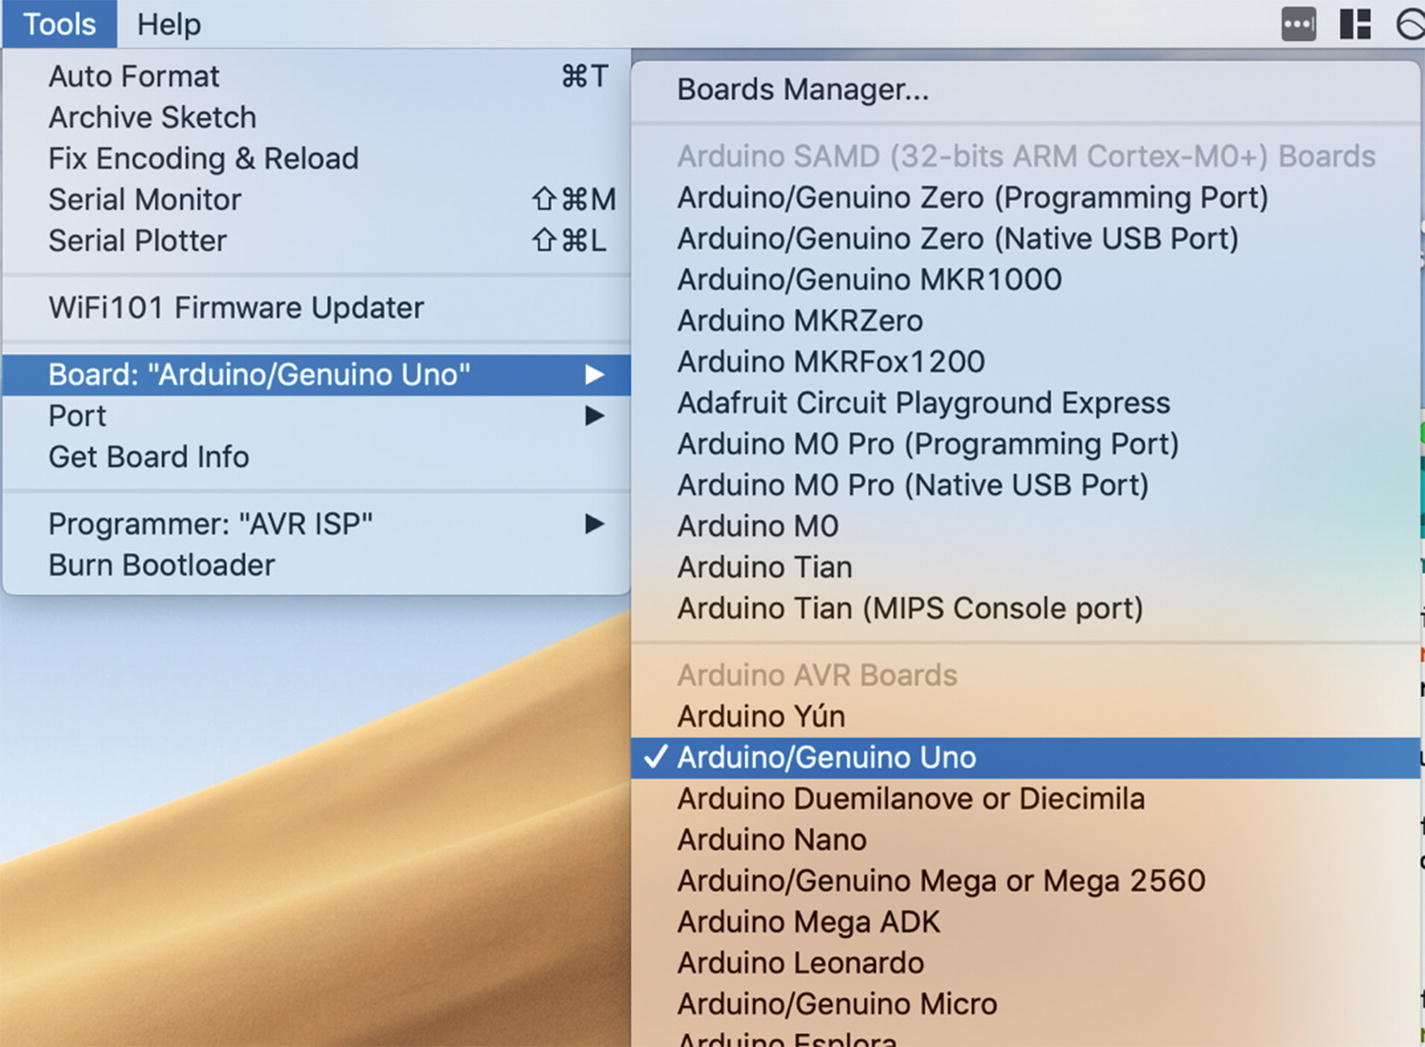Click the three-dots menu bar status icon
Screen dimensions: 1425x1047
(1298, 24)
